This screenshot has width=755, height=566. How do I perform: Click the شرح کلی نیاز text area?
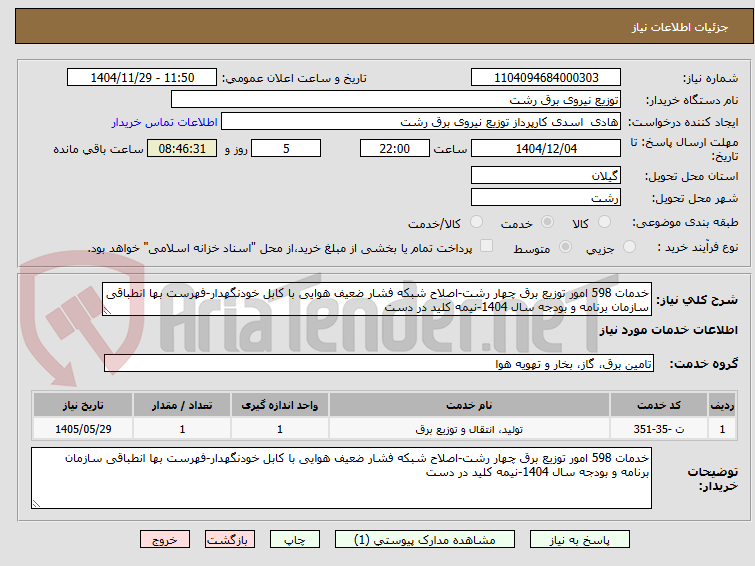pos(377,300)
